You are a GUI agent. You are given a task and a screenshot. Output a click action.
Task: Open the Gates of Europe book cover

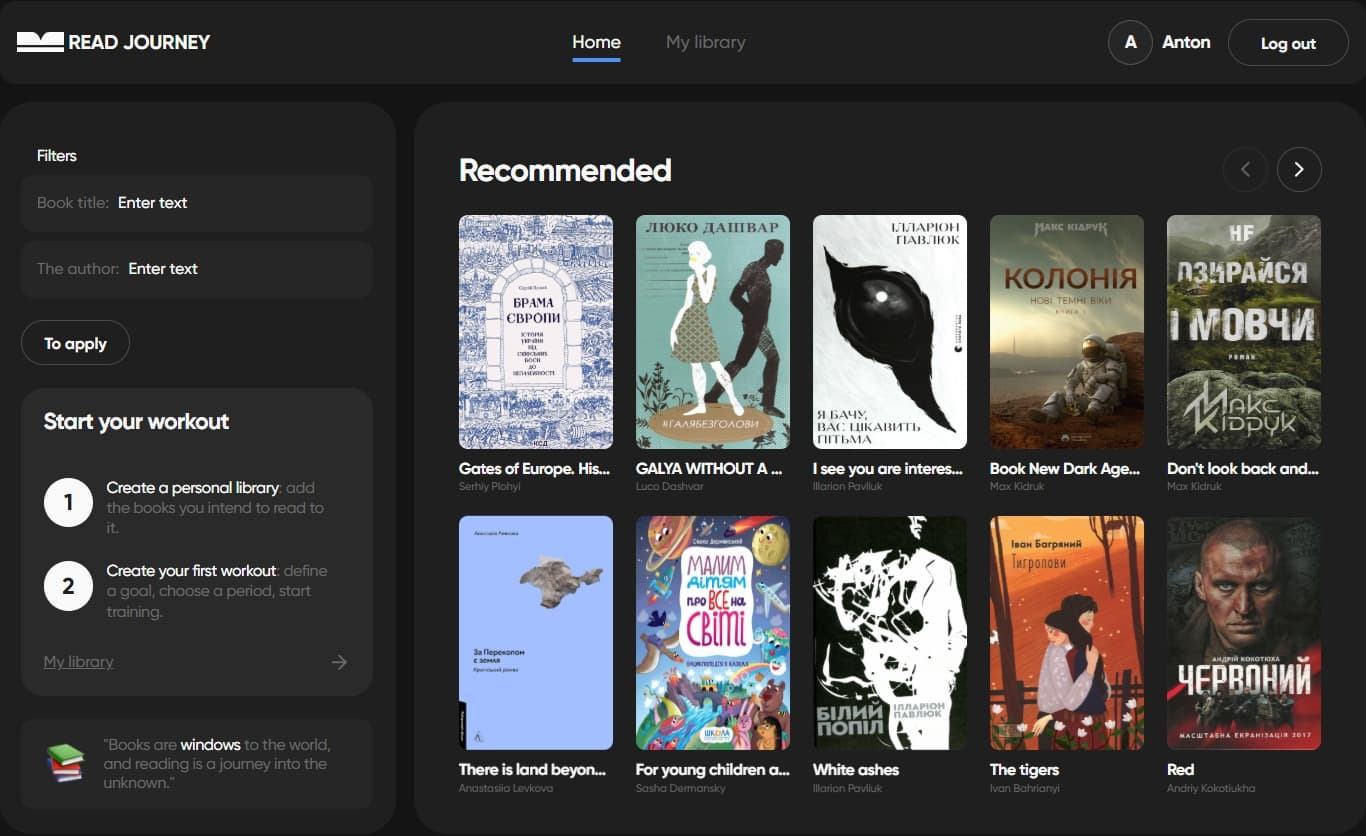click(x=536, y=332)
